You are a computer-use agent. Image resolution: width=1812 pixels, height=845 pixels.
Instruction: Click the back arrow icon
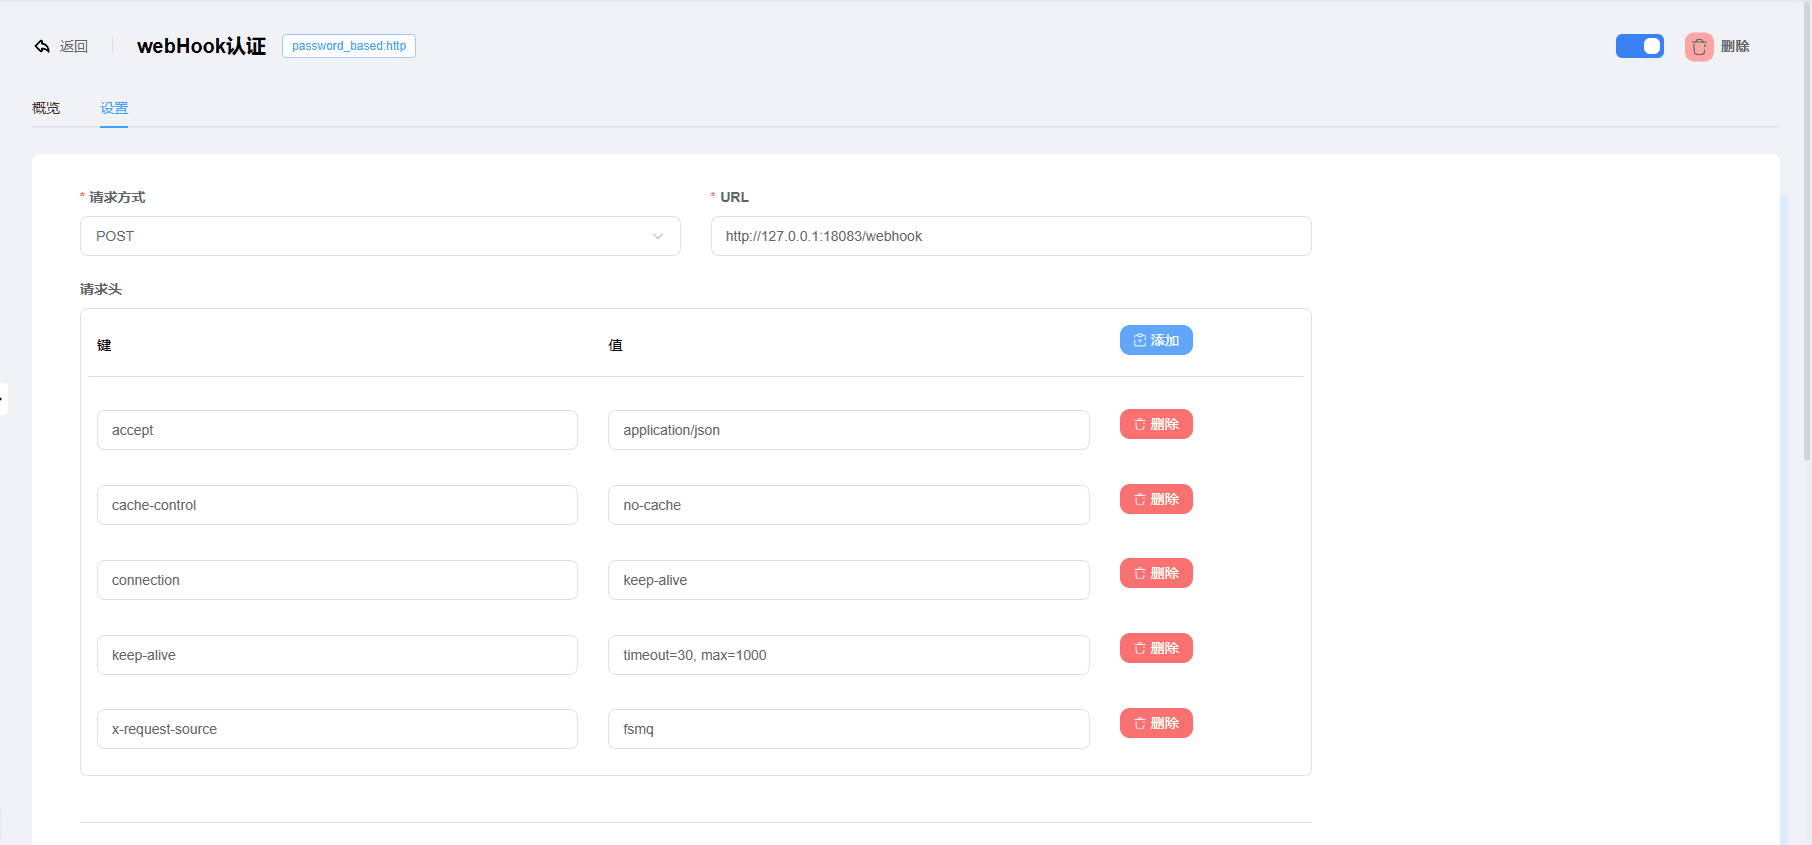click(42, 46)
